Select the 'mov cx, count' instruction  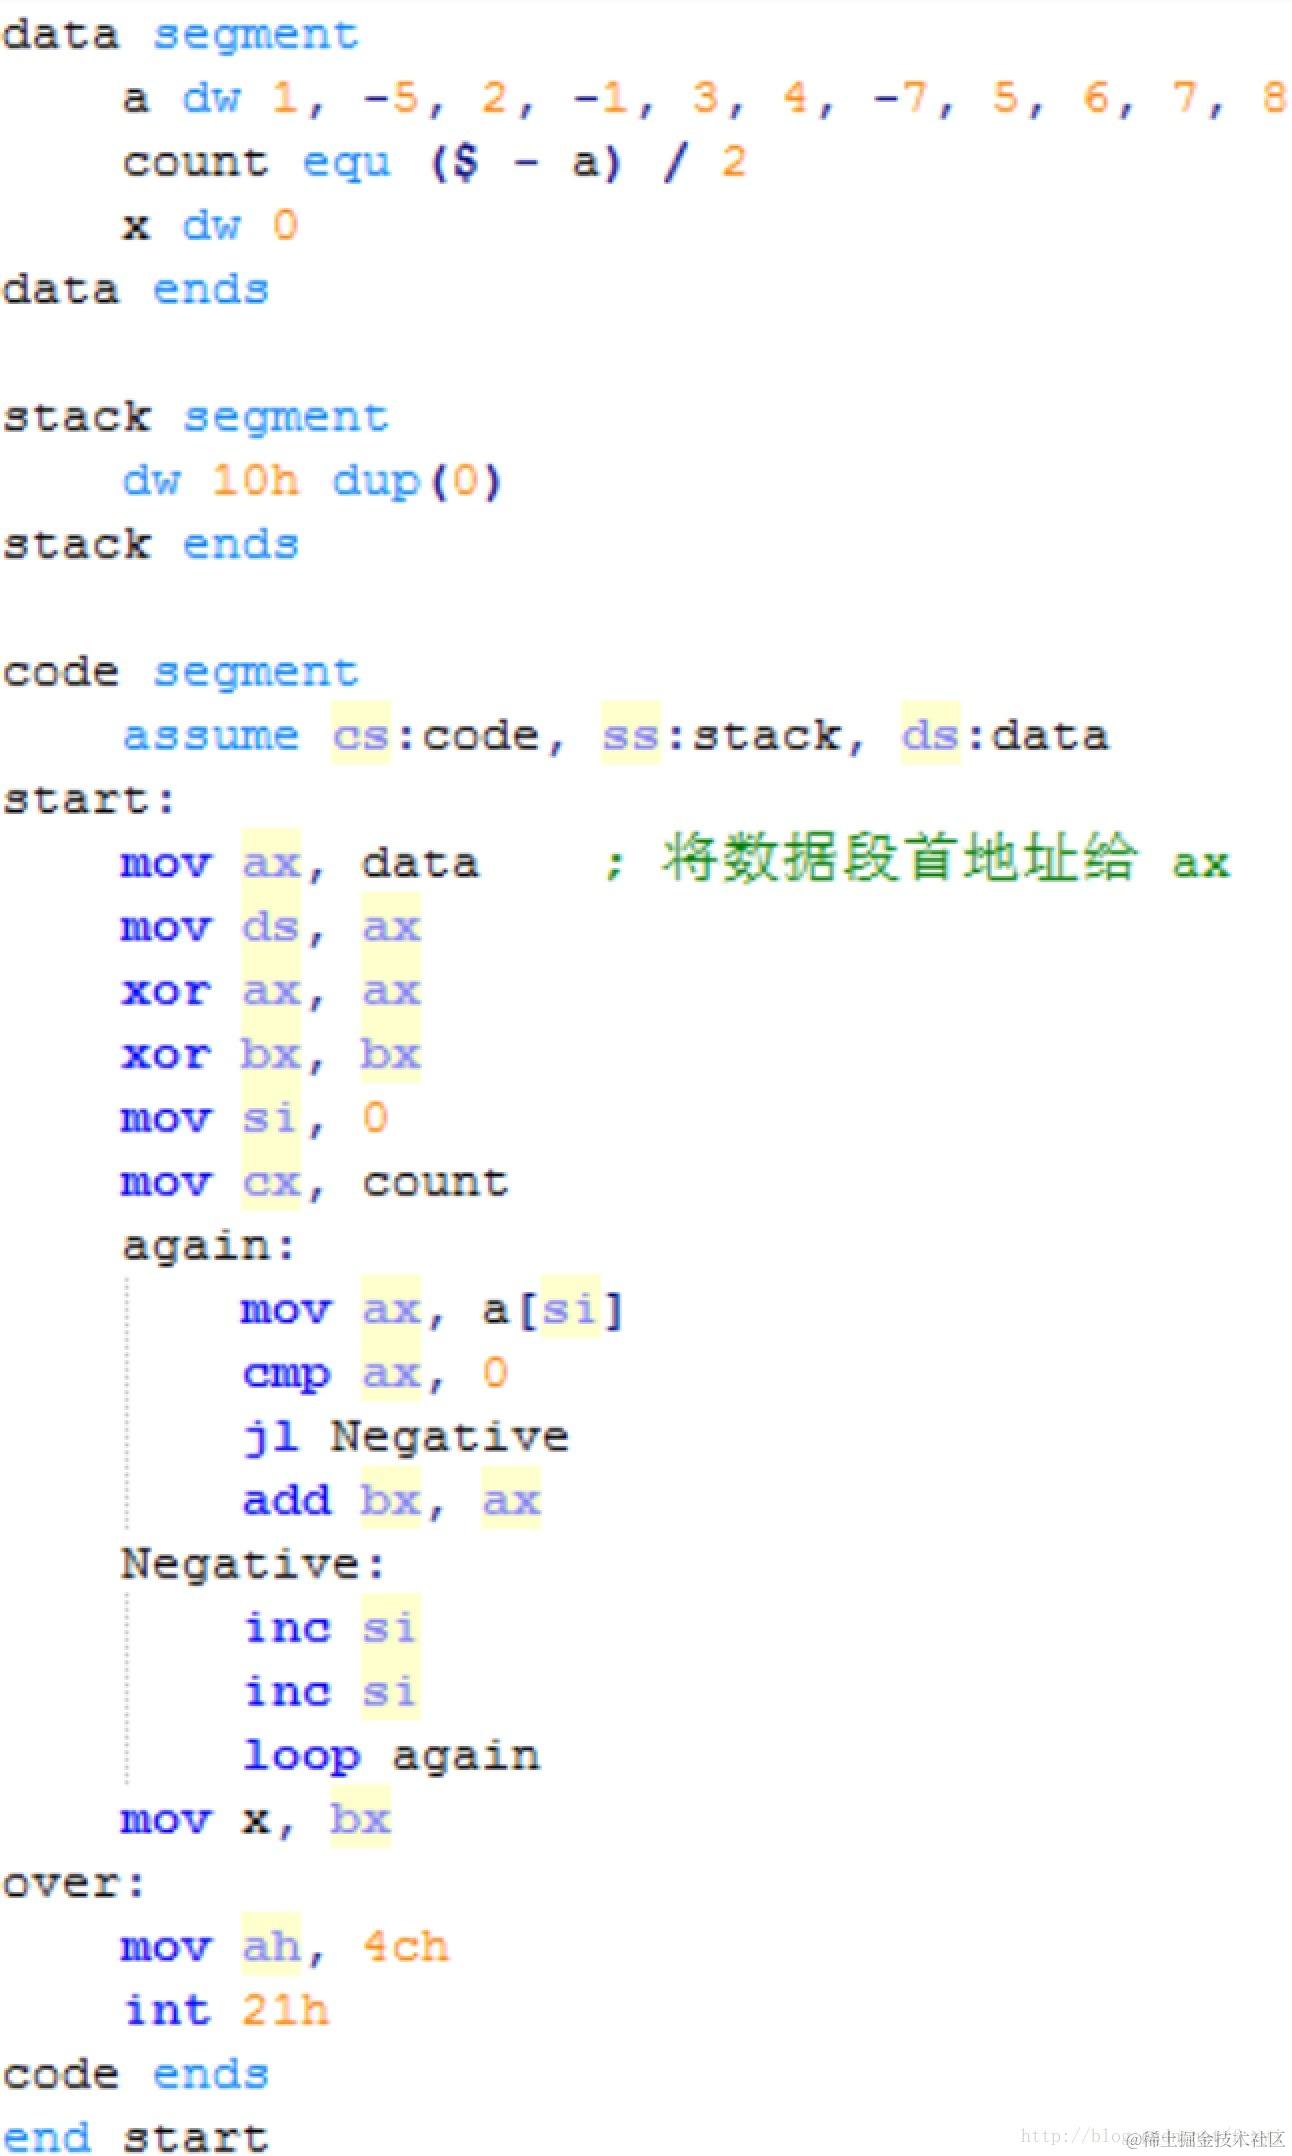[315, 1183]
